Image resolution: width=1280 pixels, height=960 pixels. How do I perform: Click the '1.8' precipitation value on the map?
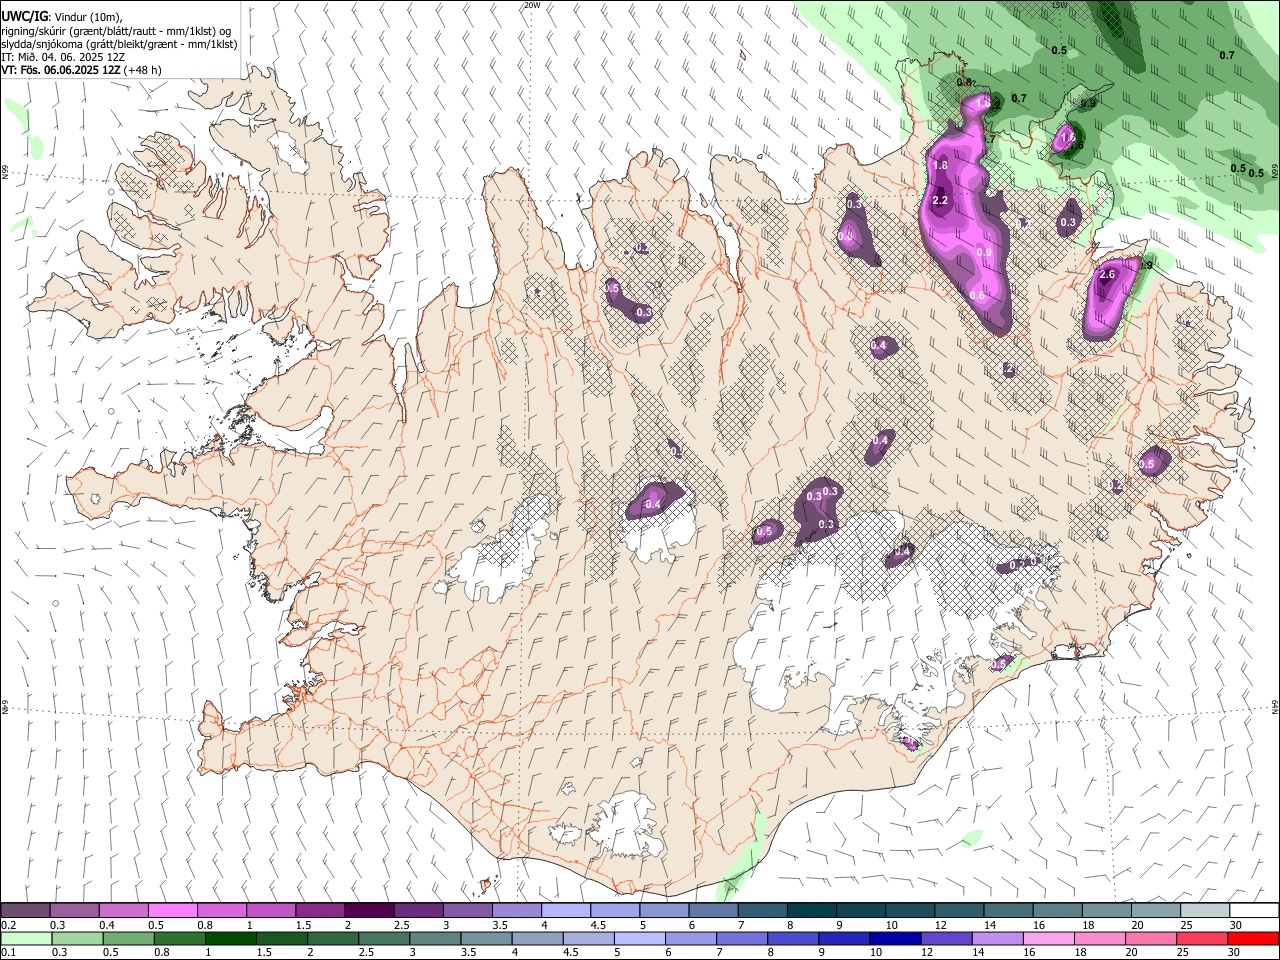point(940,166)
